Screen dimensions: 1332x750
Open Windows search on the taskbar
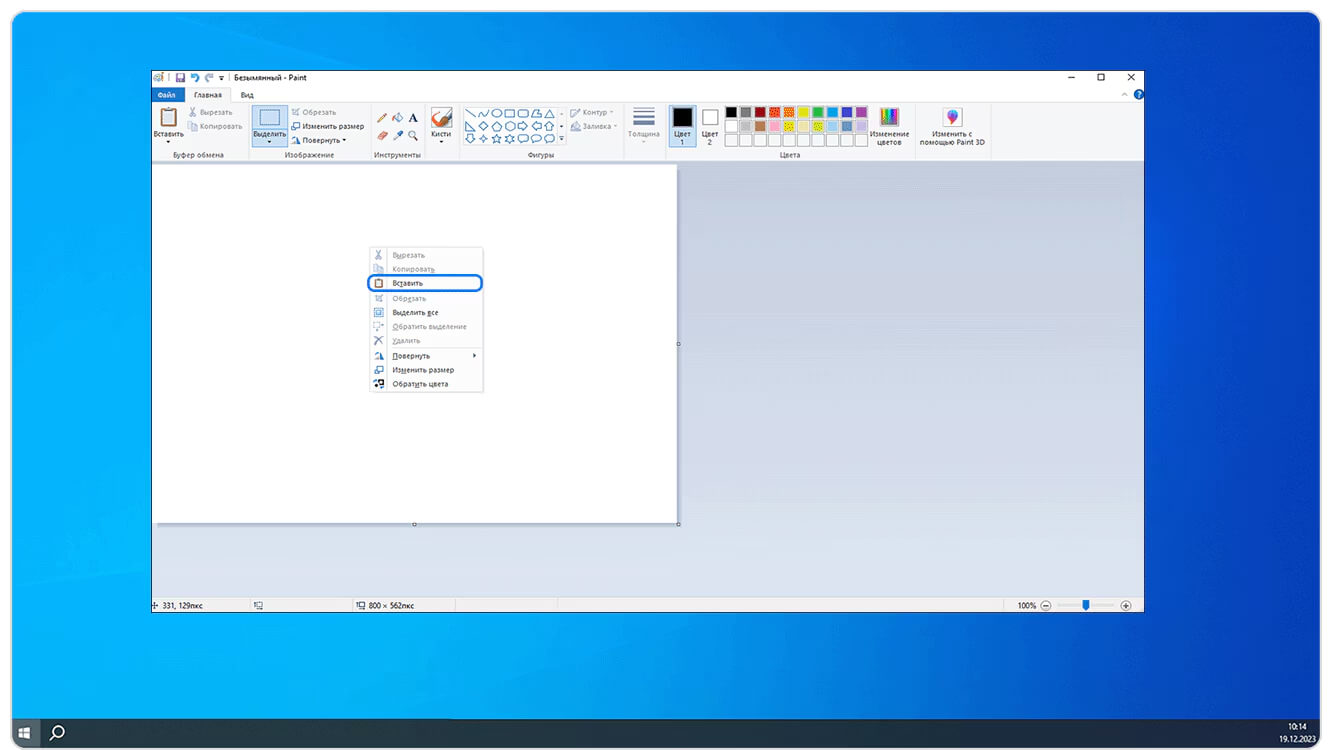click(x=57, y=733)
